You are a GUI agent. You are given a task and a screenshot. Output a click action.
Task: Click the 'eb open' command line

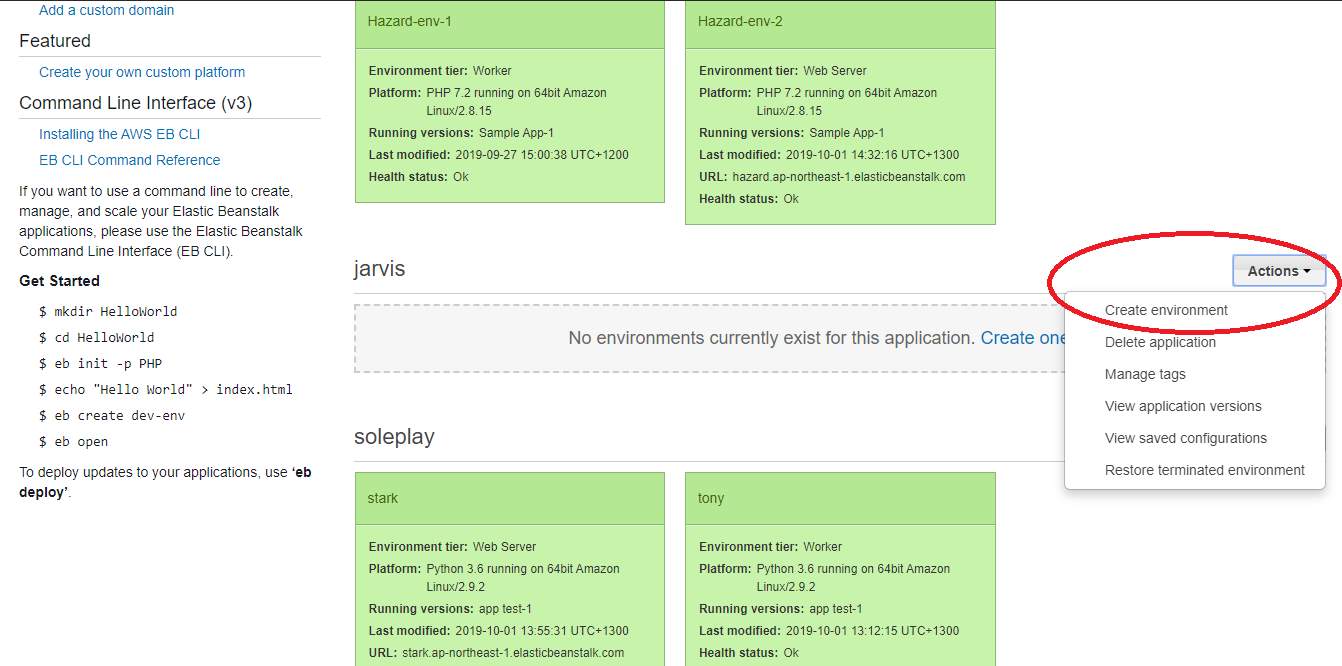click(x=74, y=441)
